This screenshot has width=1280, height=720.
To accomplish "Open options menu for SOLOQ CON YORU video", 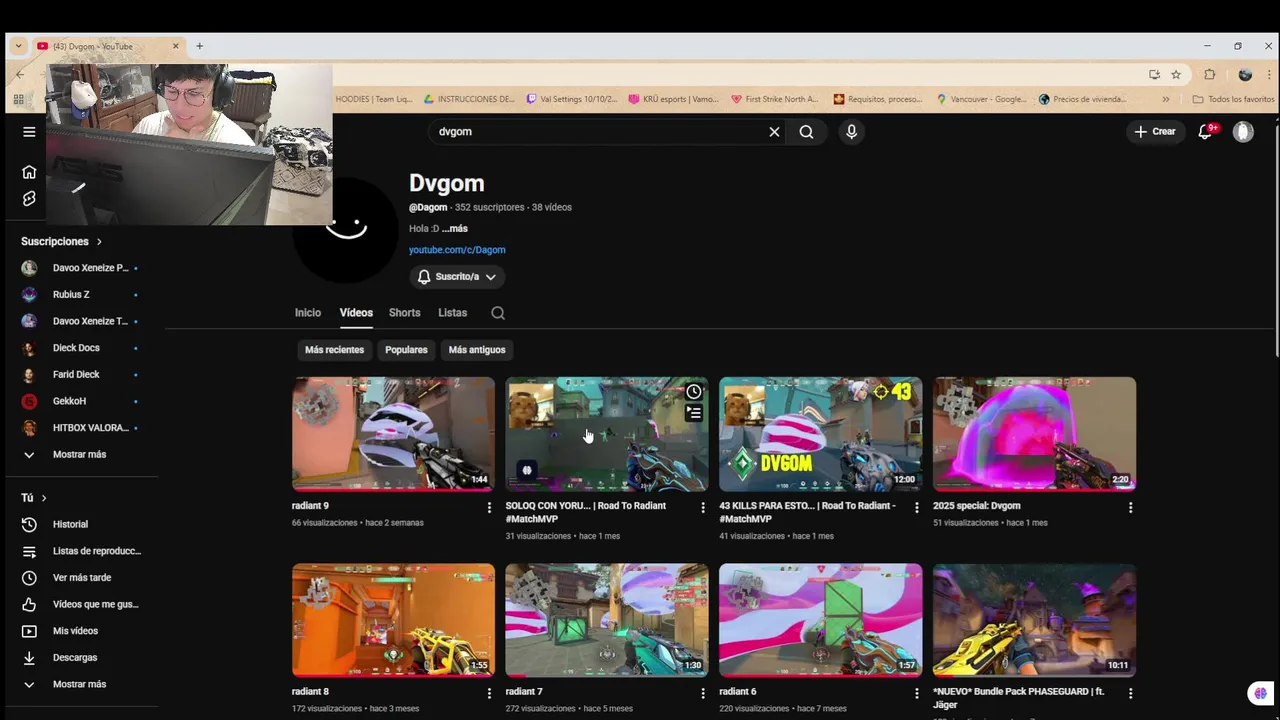I will click(703, 508).
